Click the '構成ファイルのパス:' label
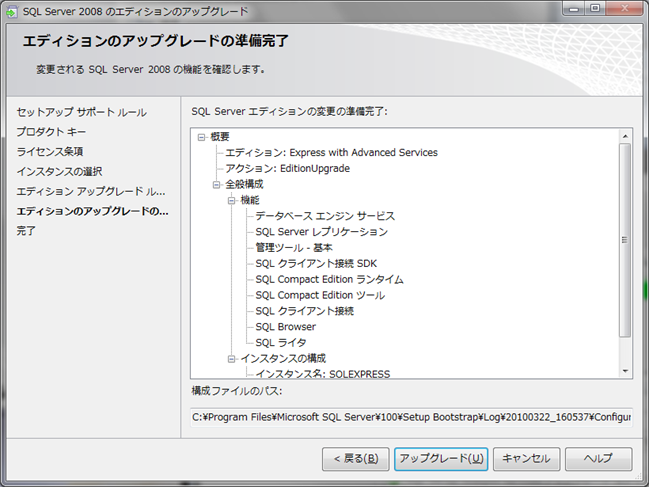 coord(237,391)
